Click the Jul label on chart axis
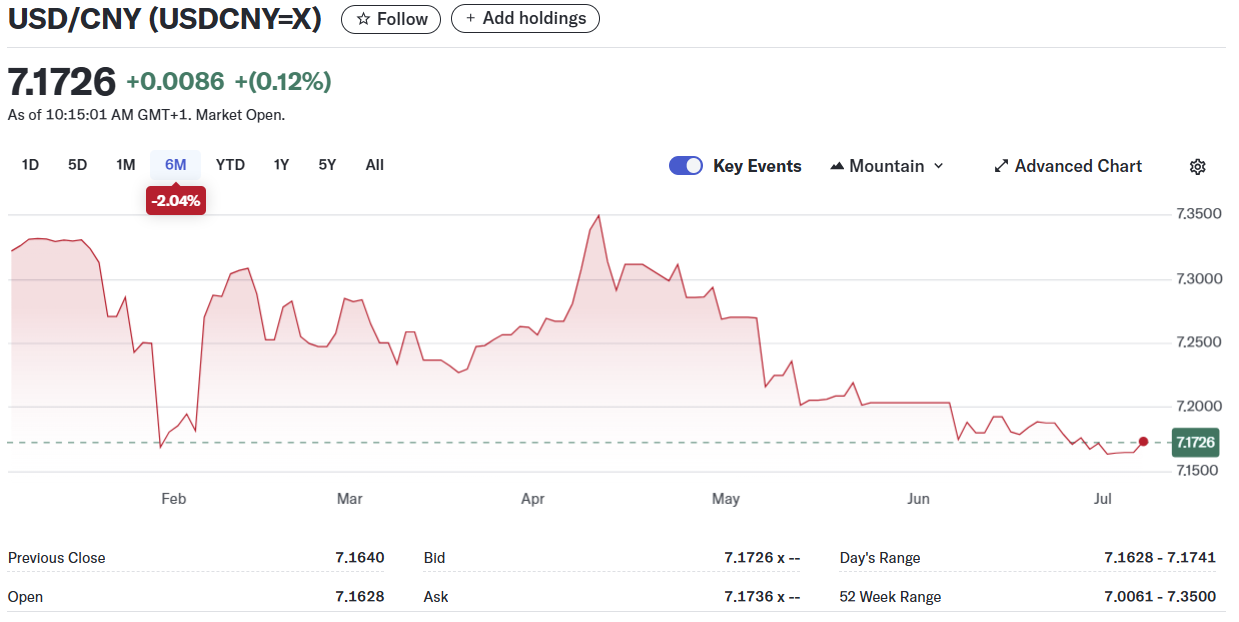 pyautogui.click(x=1102, y=499)
